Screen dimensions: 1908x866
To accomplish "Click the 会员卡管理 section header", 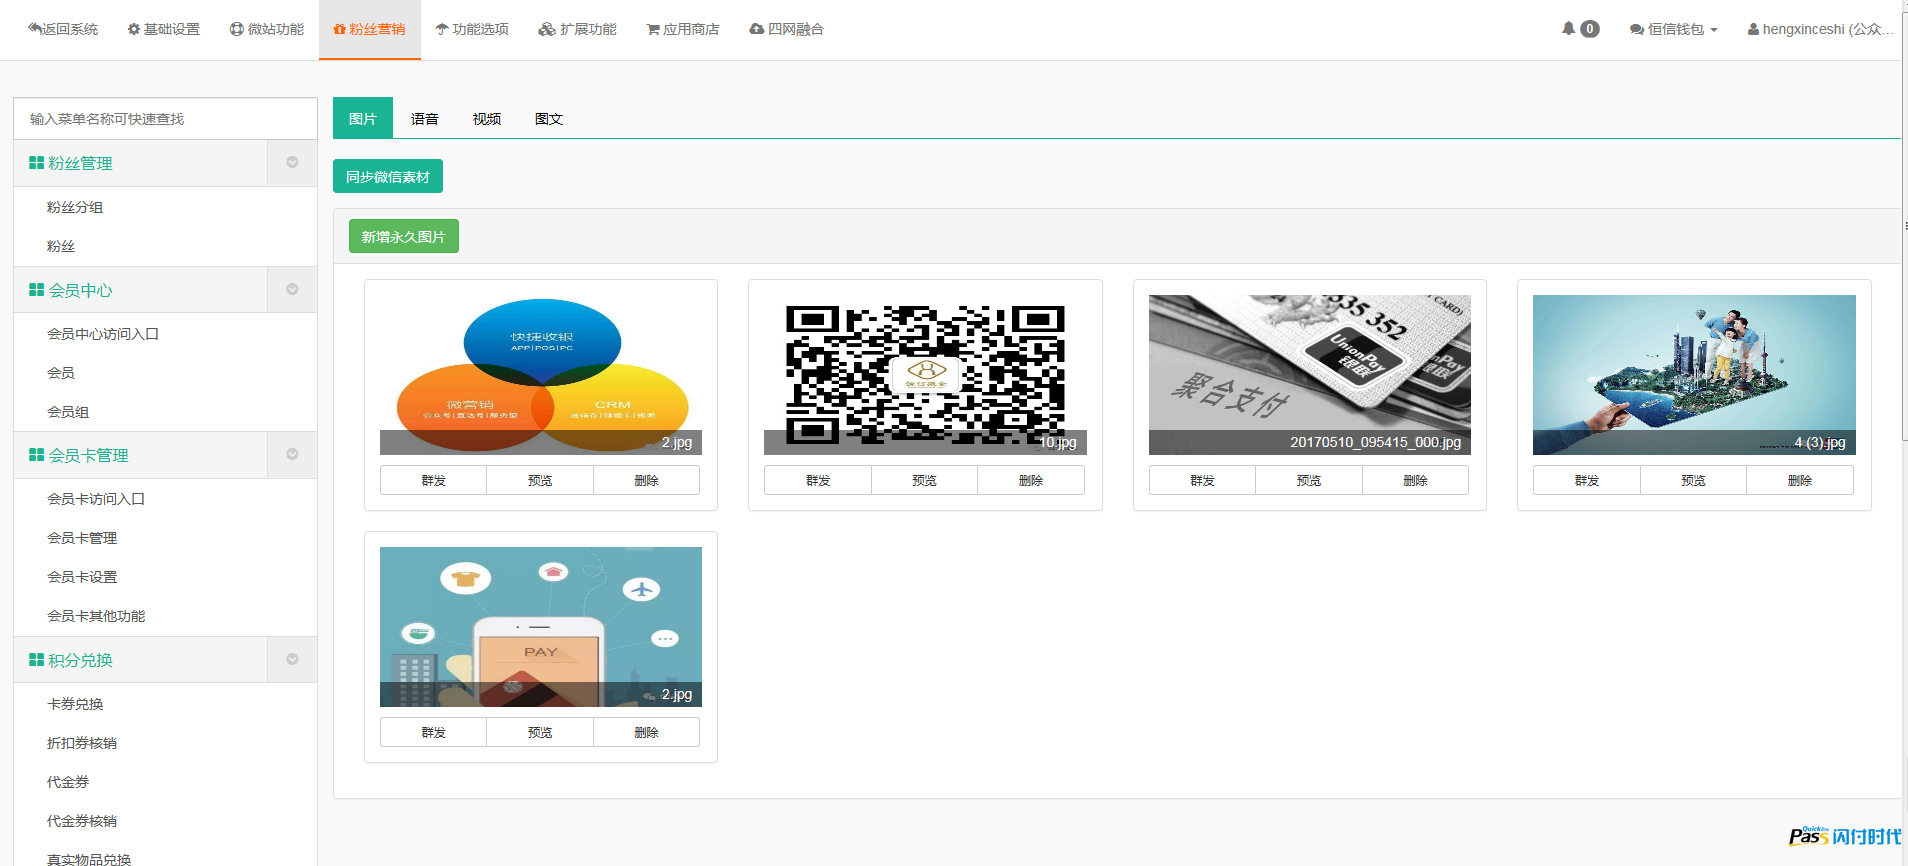I will tap(141, 455).
